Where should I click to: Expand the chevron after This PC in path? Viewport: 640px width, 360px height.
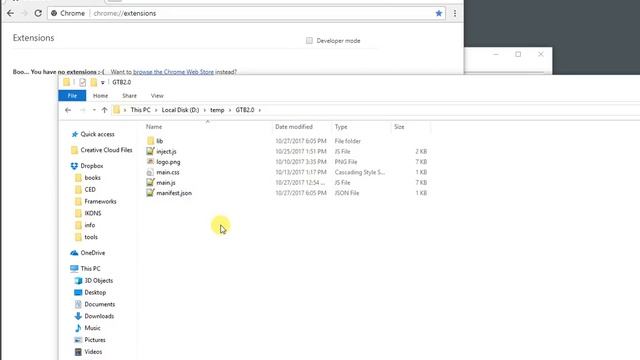(156, 110)
